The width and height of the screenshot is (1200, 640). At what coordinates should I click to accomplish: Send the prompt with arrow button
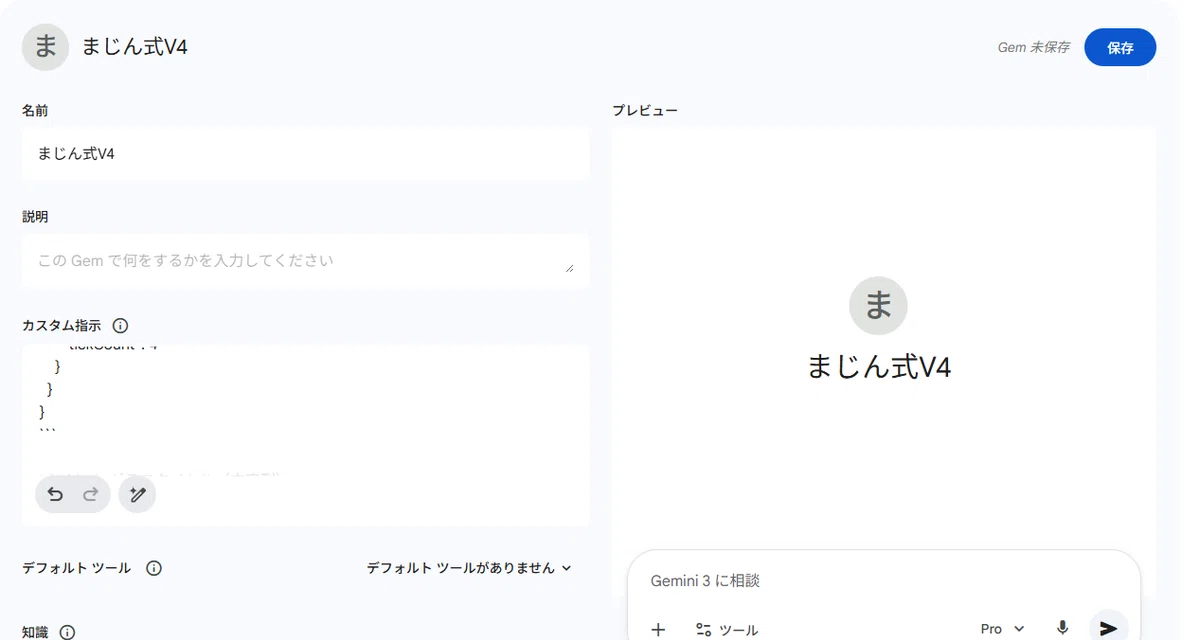pos(1108,628)
